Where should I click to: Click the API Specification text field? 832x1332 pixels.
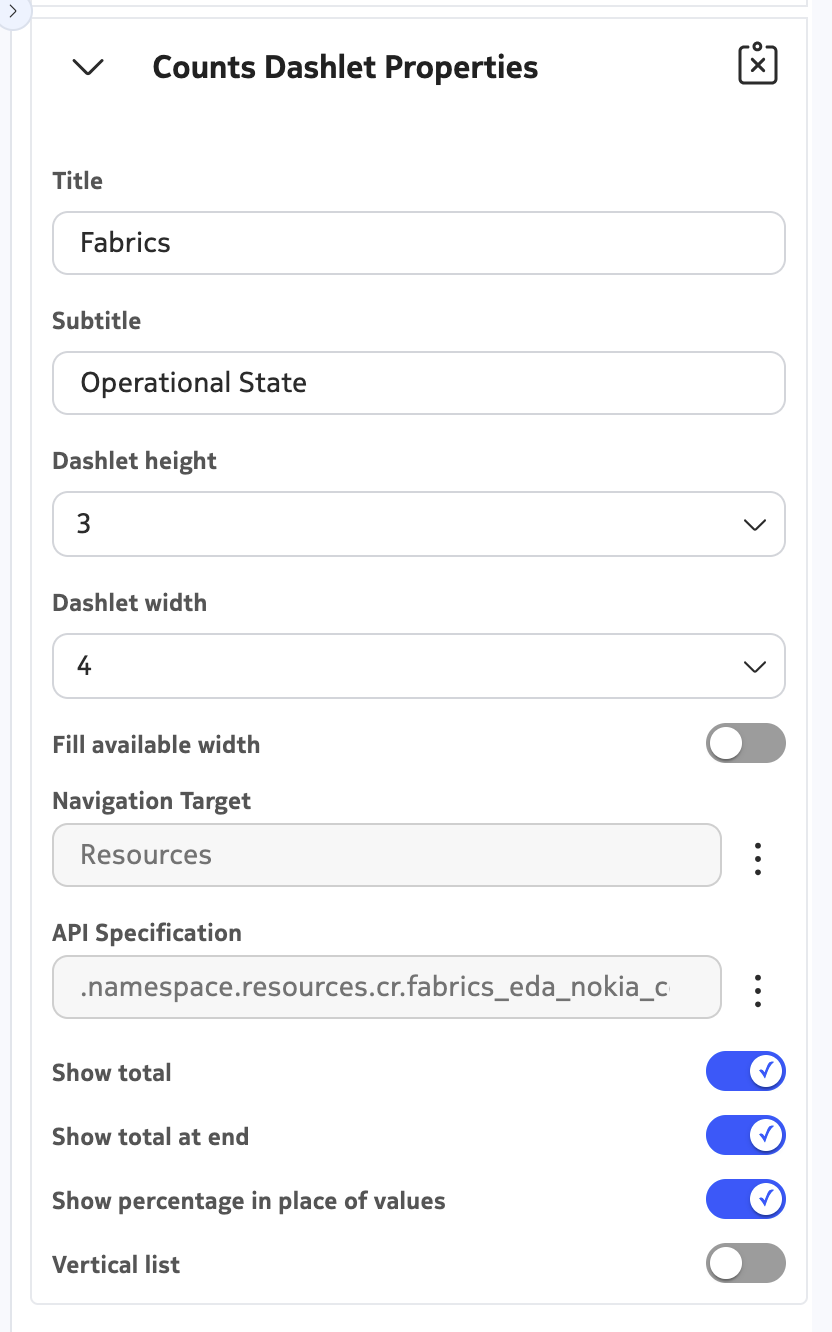386,987
